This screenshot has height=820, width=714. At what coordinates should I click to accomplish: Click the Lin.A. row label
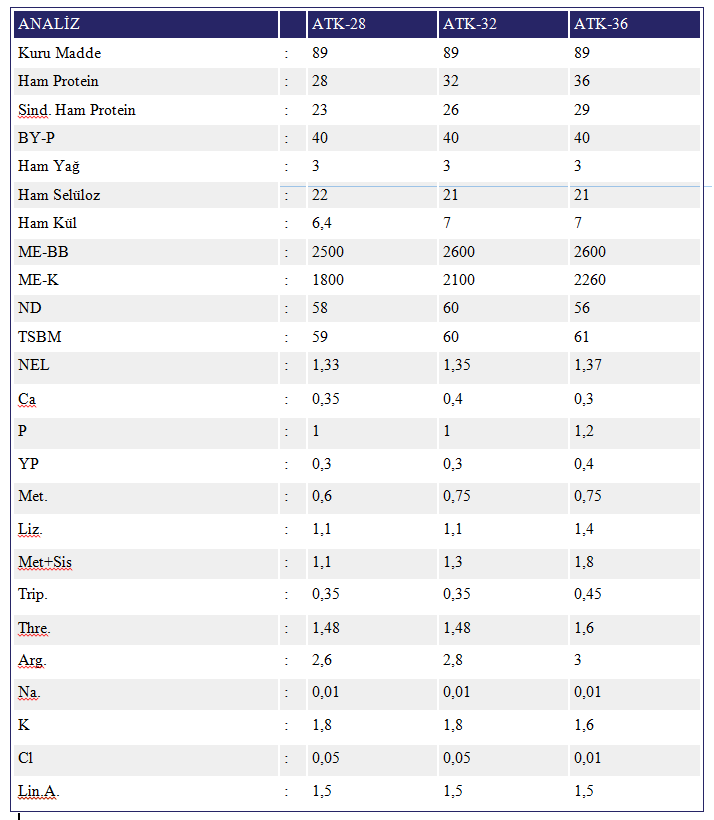[39, 791]
